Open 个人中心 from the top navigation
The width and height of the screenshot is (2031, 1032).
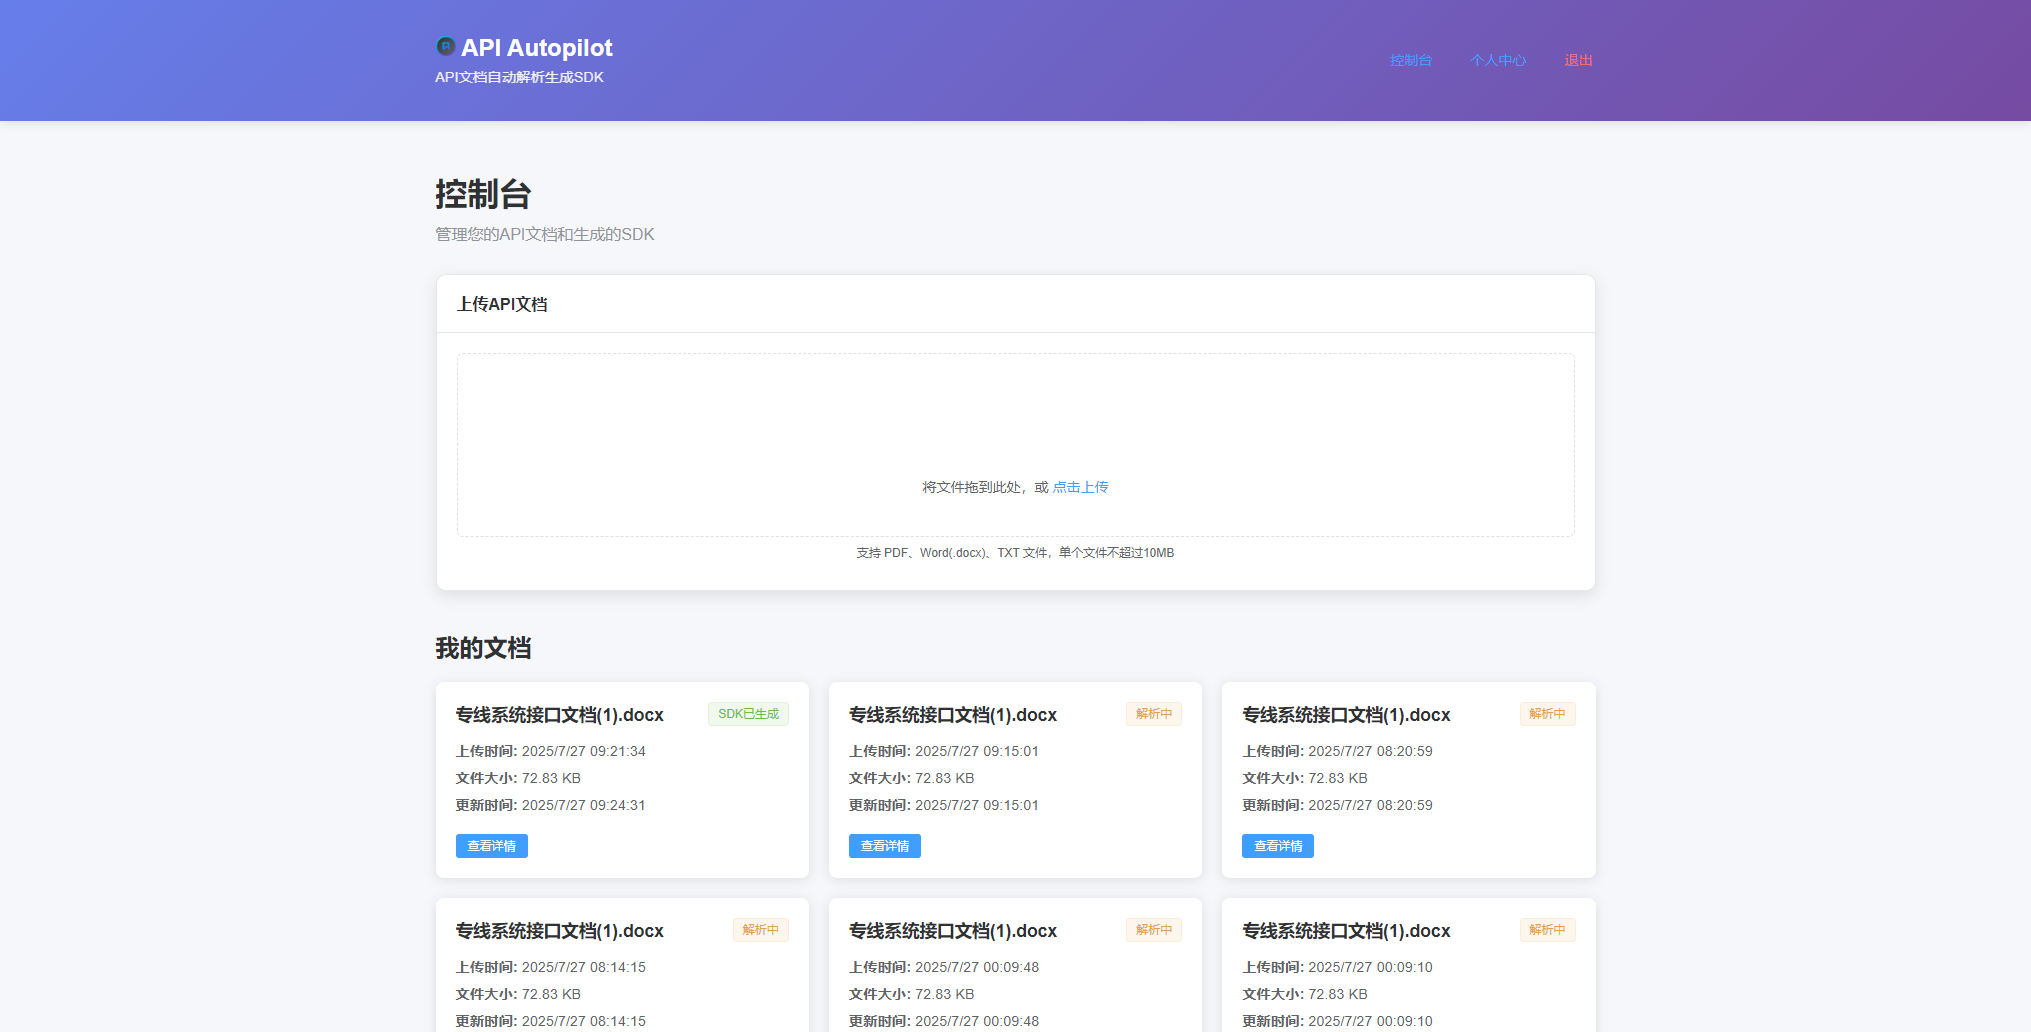click(x=1497, y=59)
